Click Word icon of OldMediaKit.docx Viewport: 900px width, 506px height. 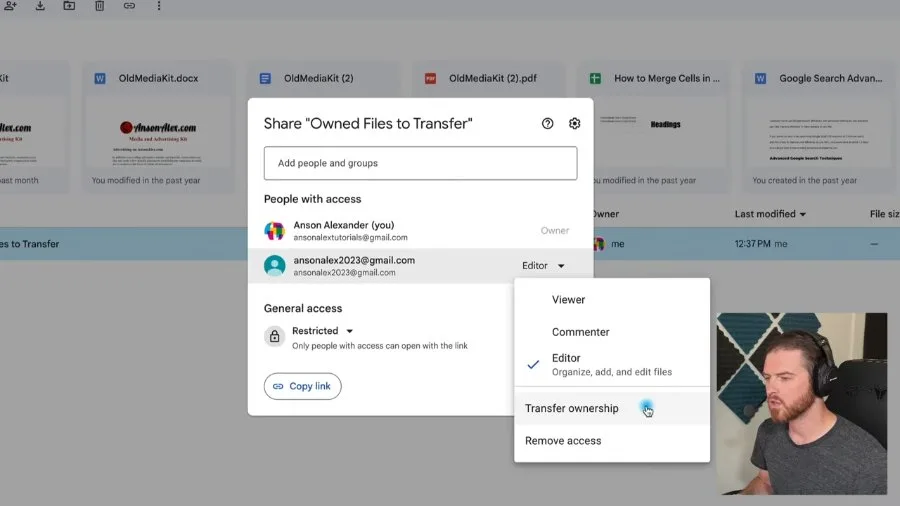click(100, 79)
